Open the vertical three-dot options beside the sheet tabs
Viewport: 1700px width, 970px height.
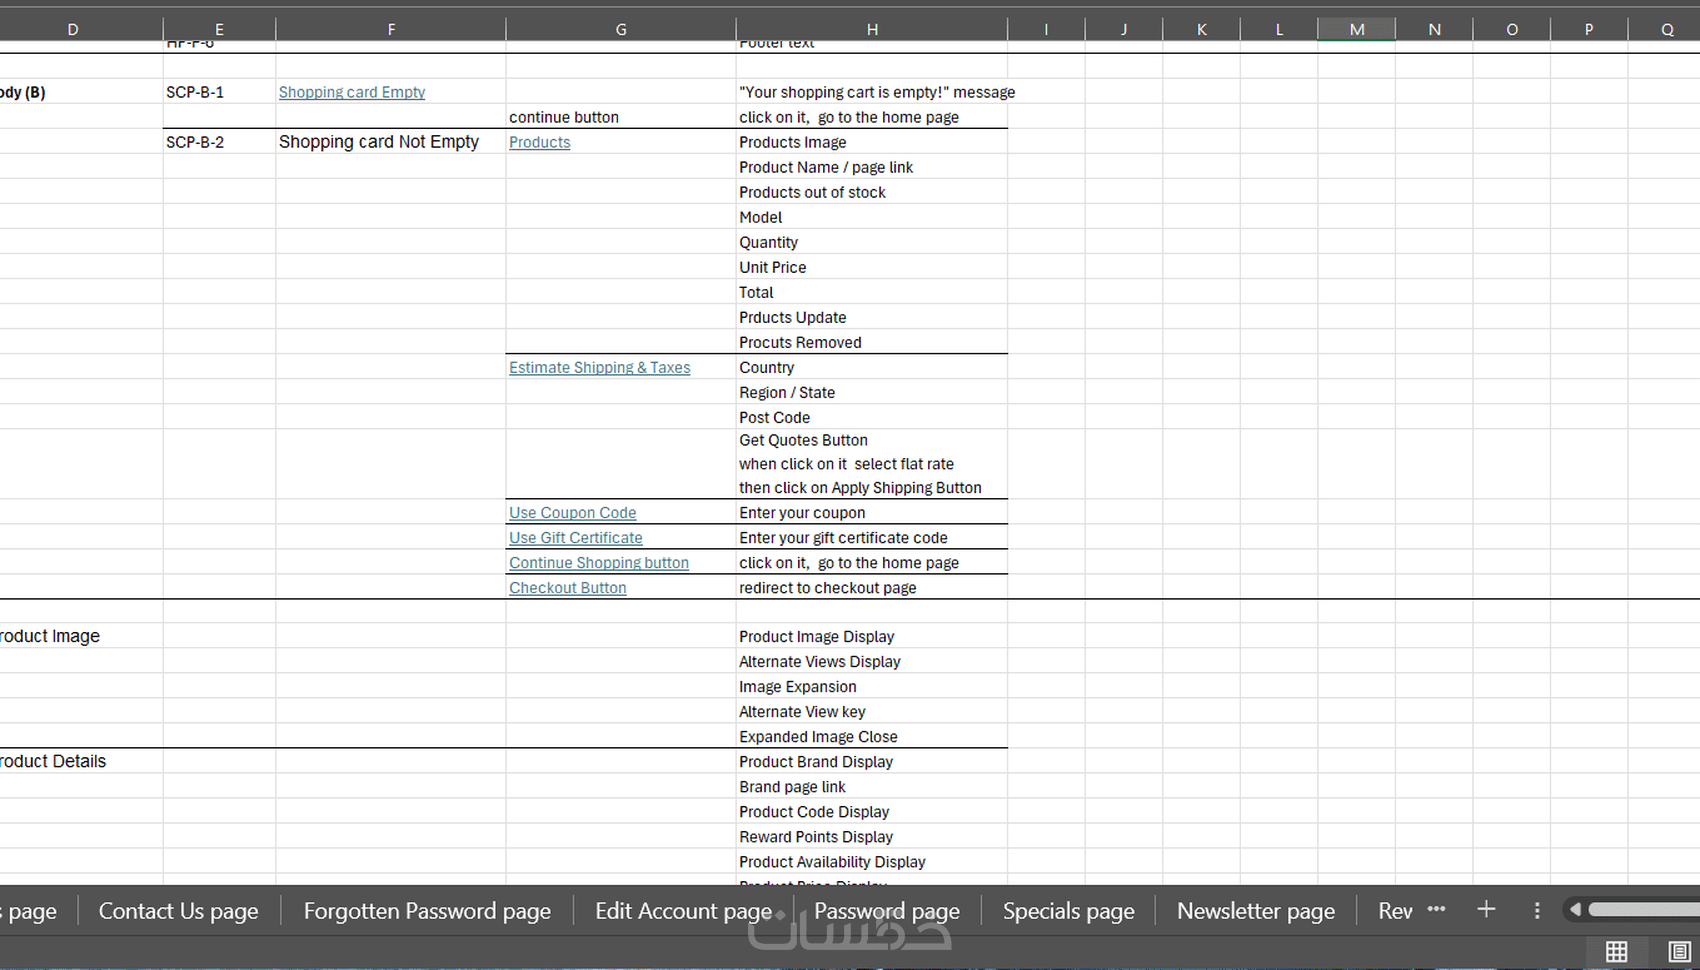click(x=1537, y=910)
